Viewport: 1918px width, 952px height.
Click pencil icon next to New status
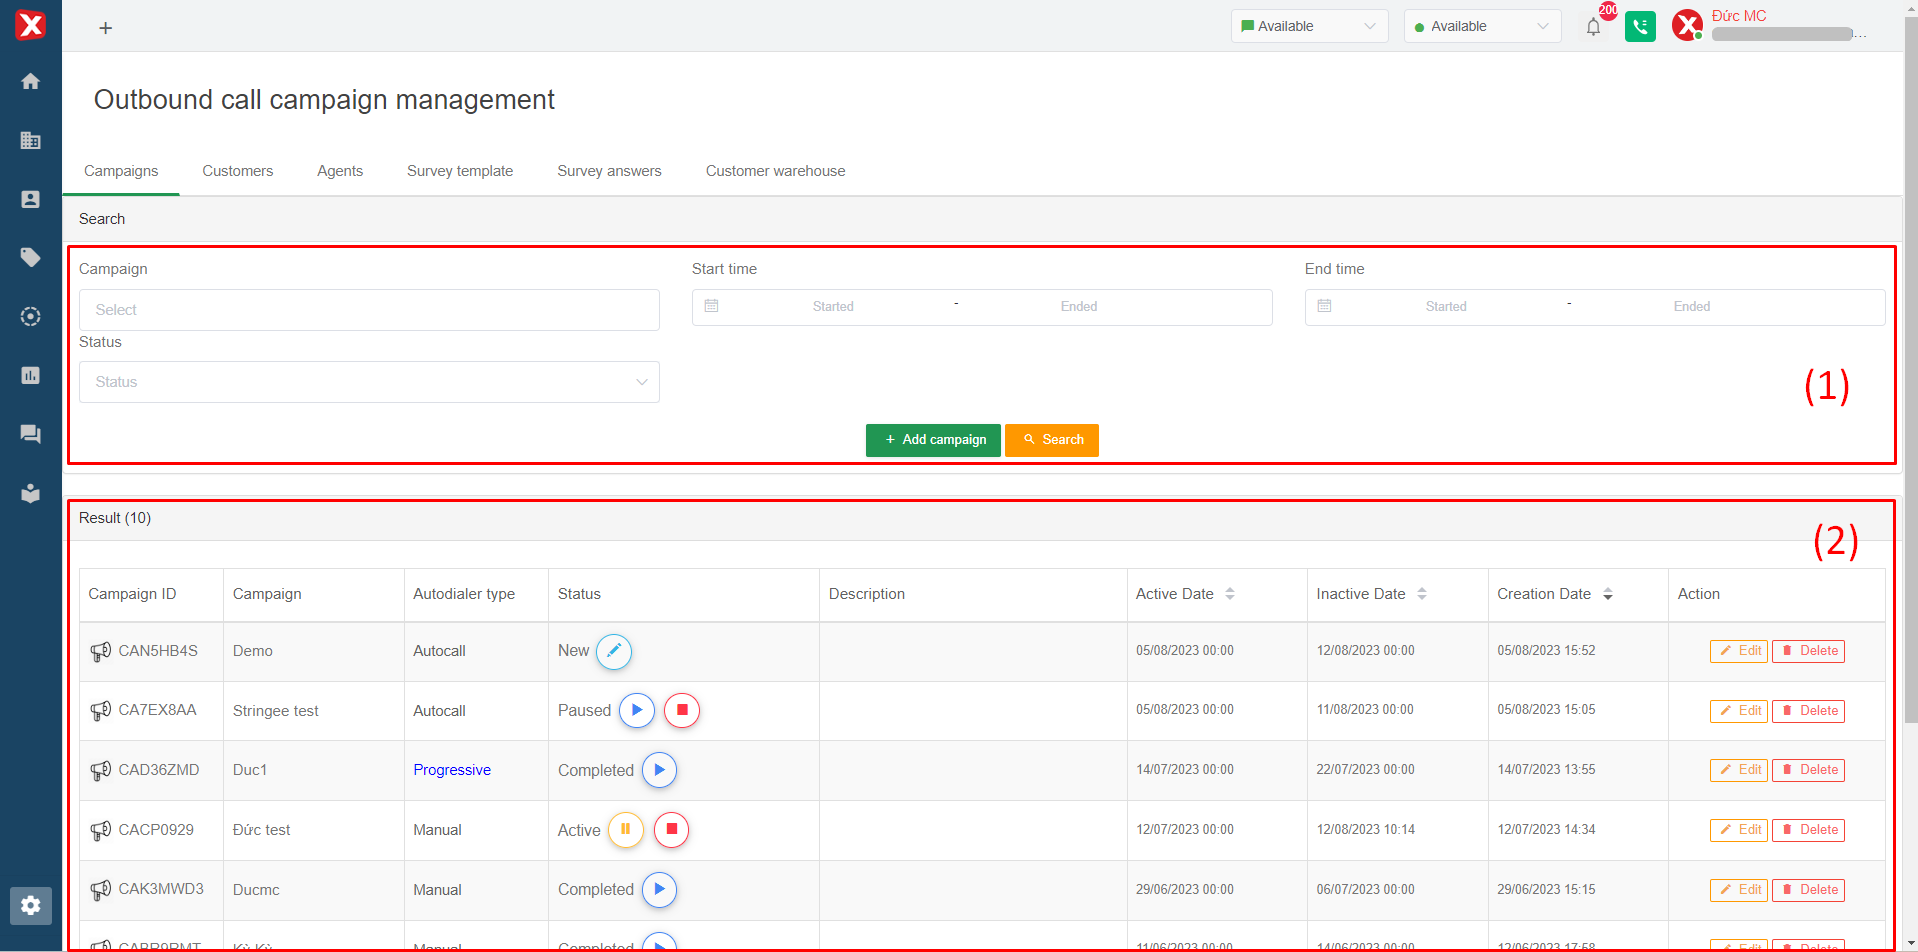pos(614,651)
